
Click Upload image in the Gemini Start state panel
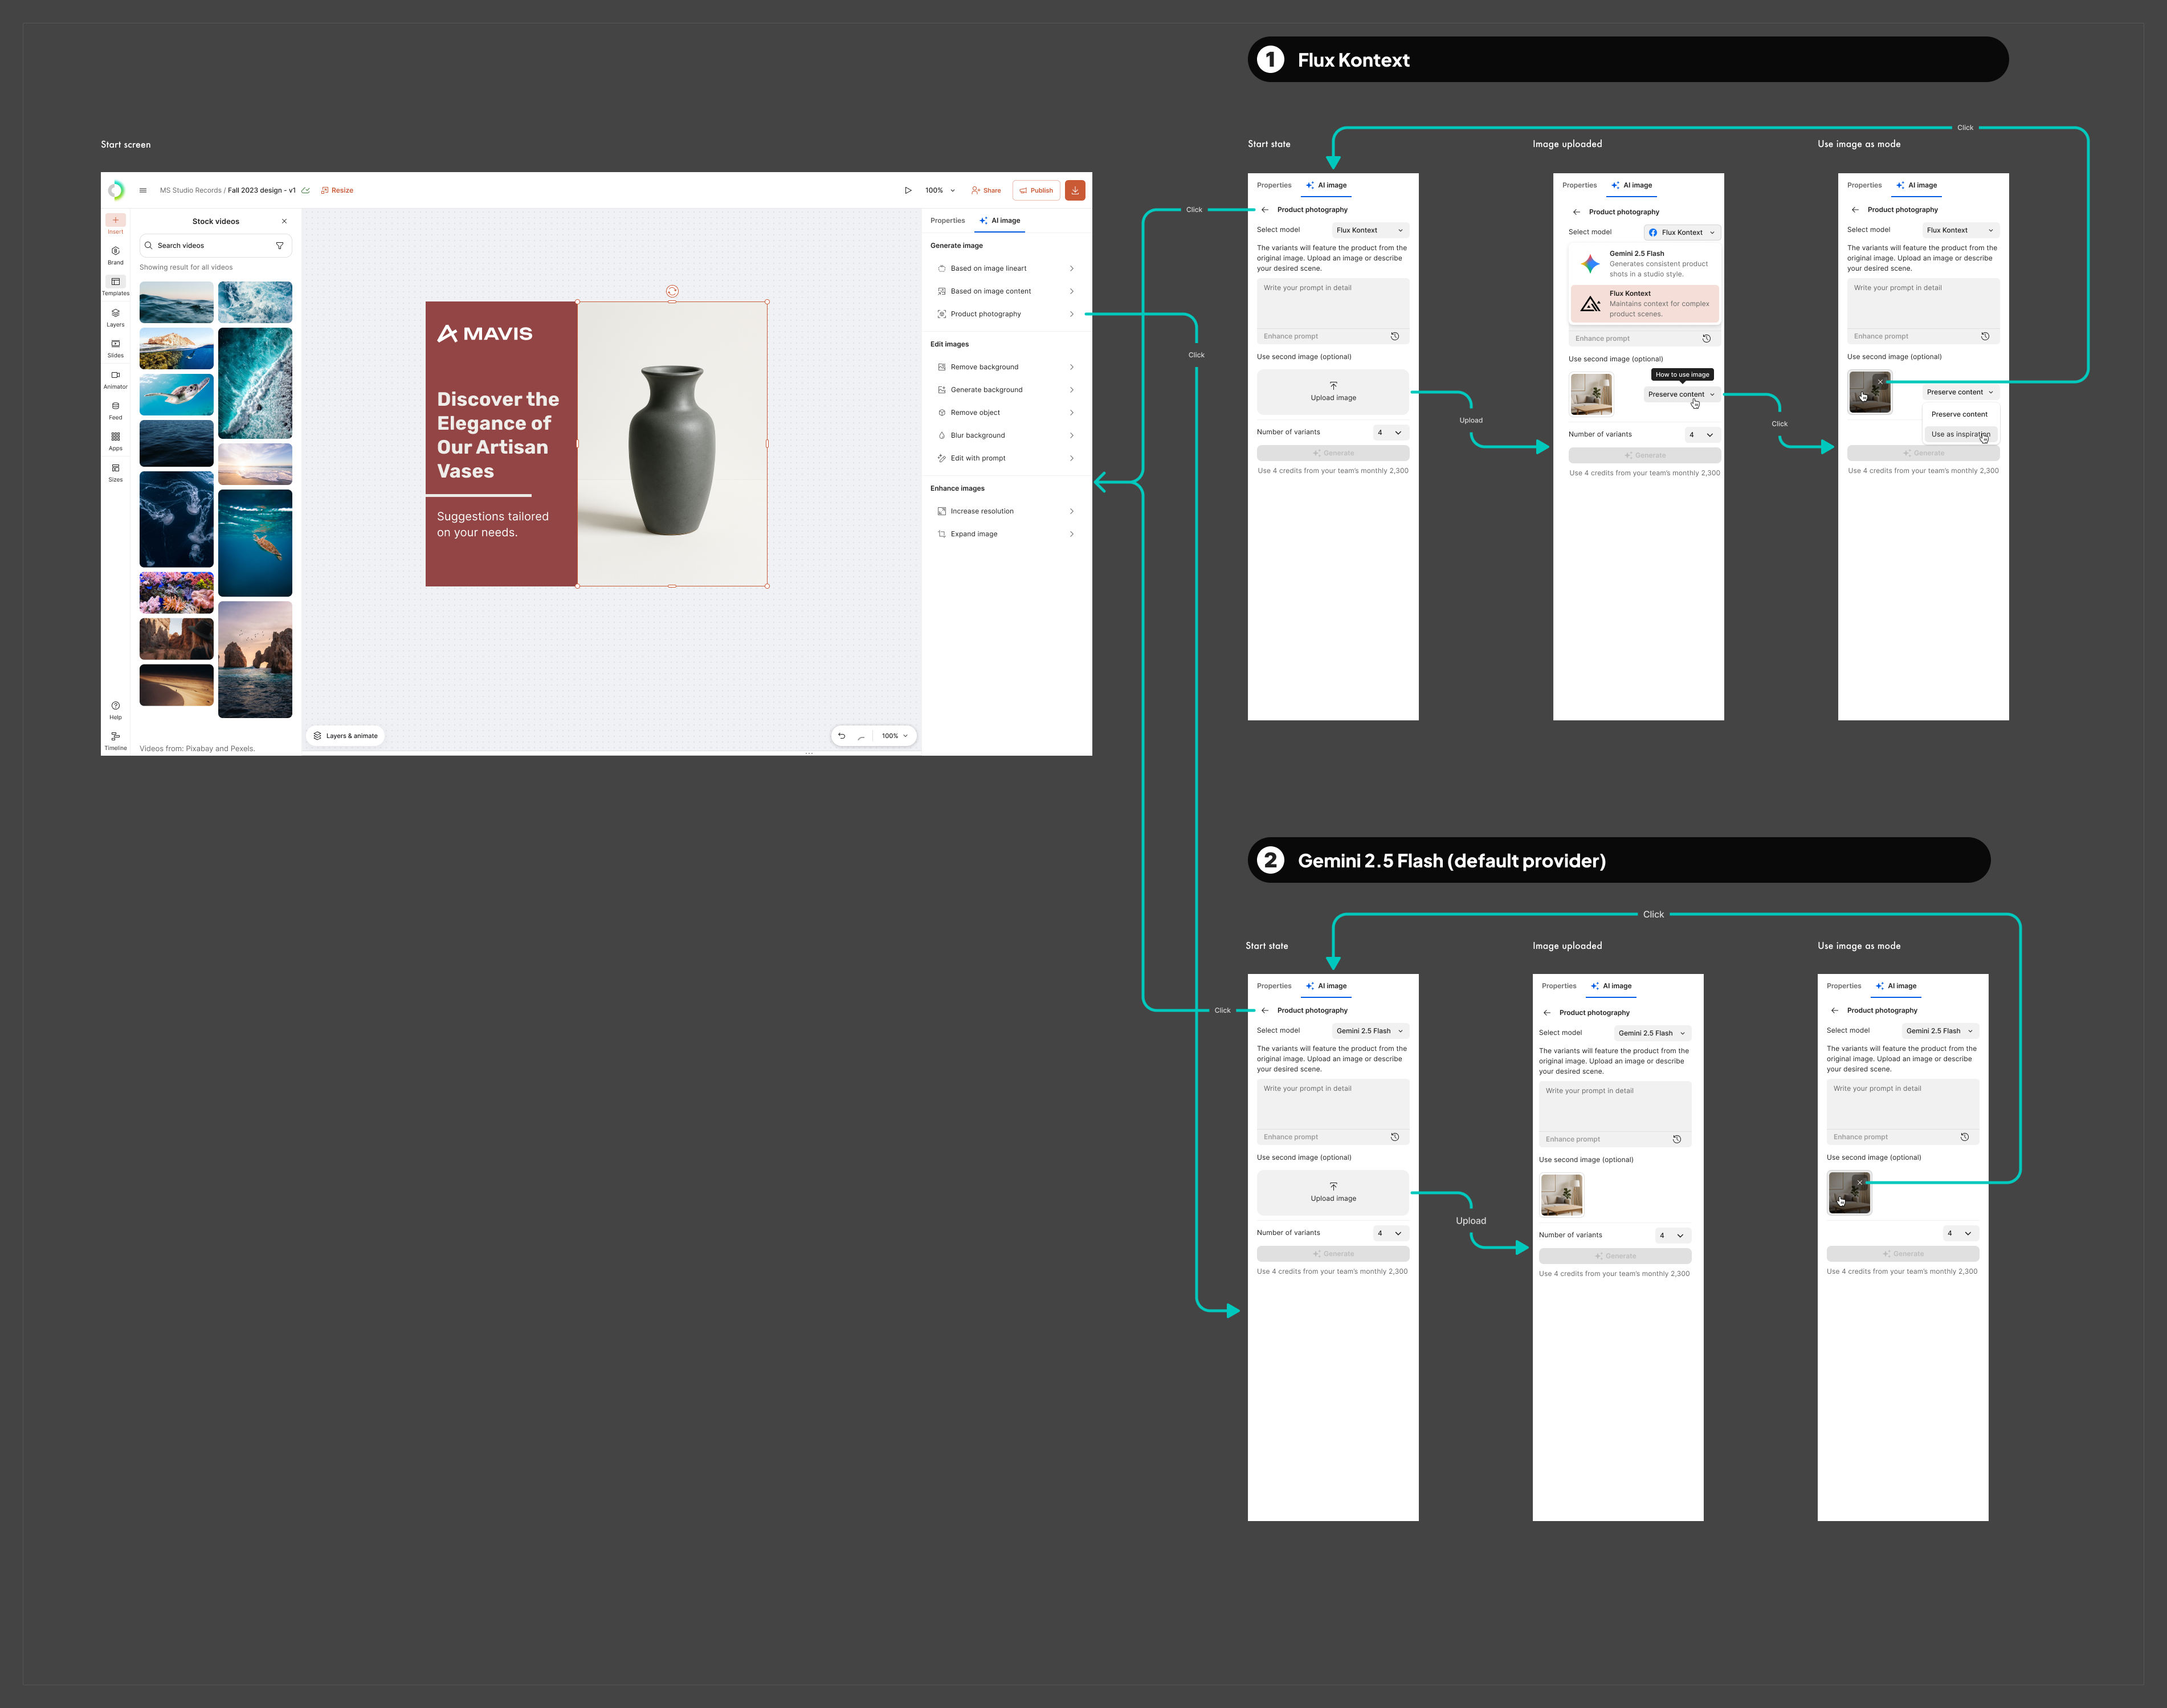1333,1192
